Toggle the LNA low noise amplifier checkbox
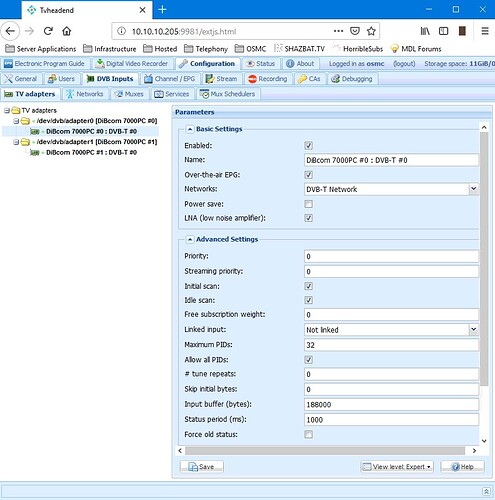 pos(309,218)
